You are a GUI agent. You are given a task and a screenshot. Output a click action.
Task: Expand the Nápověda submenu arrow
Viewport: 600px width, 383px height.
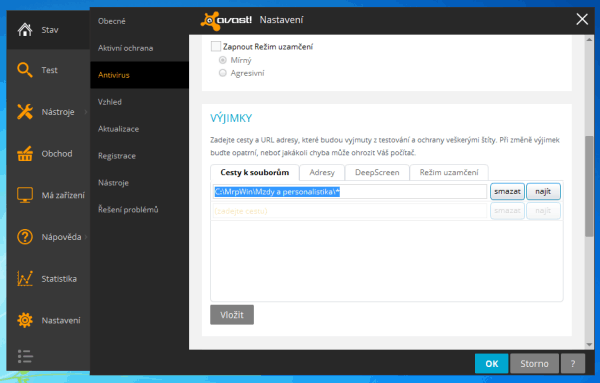click(86, 237)
